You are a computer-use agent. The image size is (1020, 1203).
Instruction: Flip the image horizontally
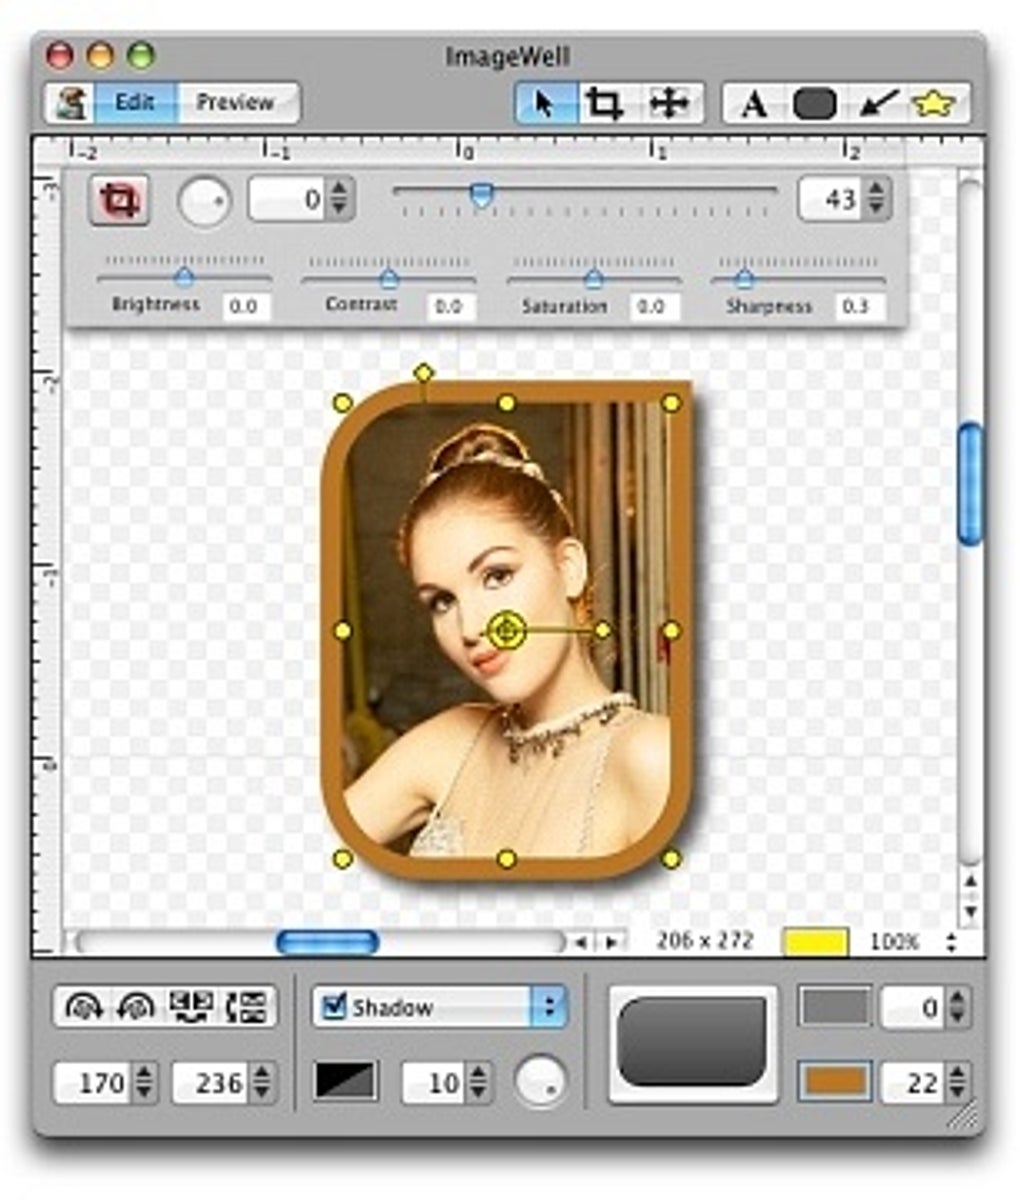[191, 1007]
